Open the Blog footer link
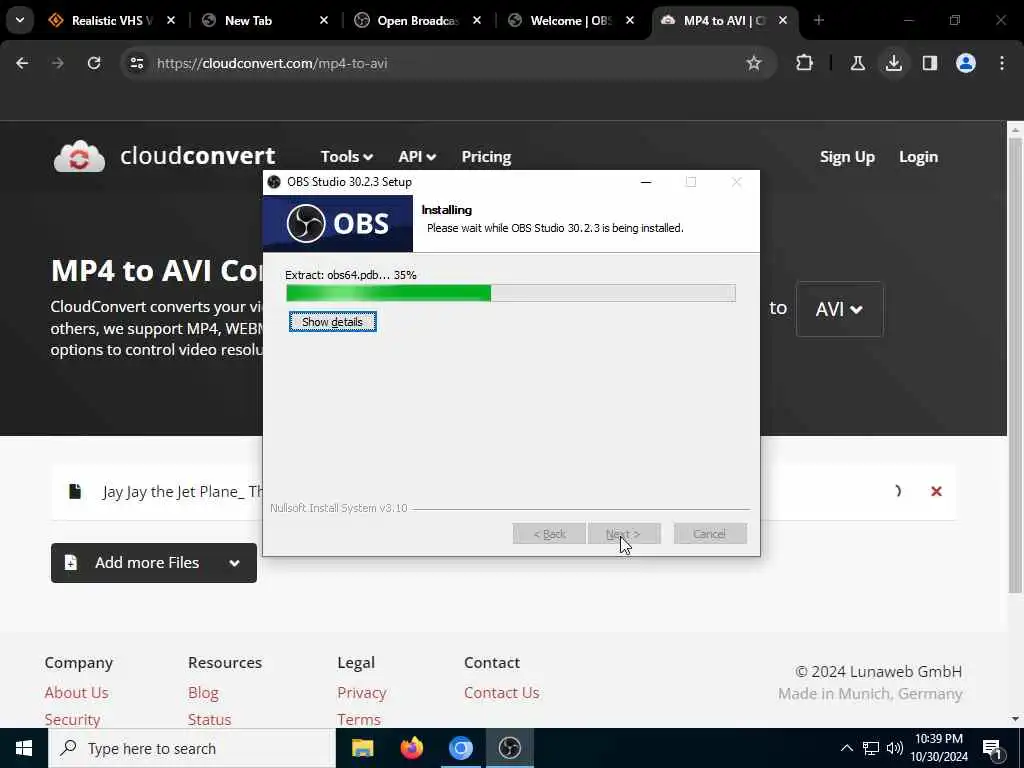Screen dimensions: 1024x768 203,692
